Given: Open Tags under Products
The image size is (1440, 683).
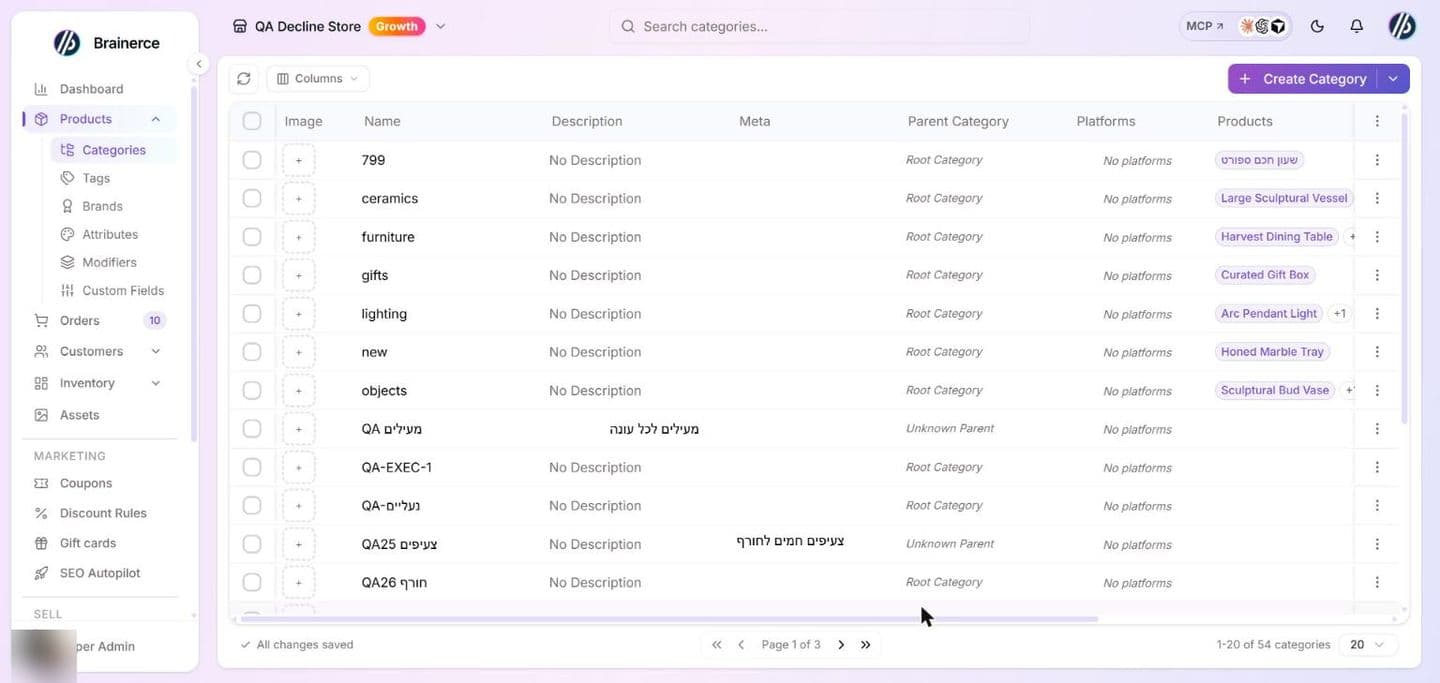Looking at the screenshot, I should (x=96, y=178).
